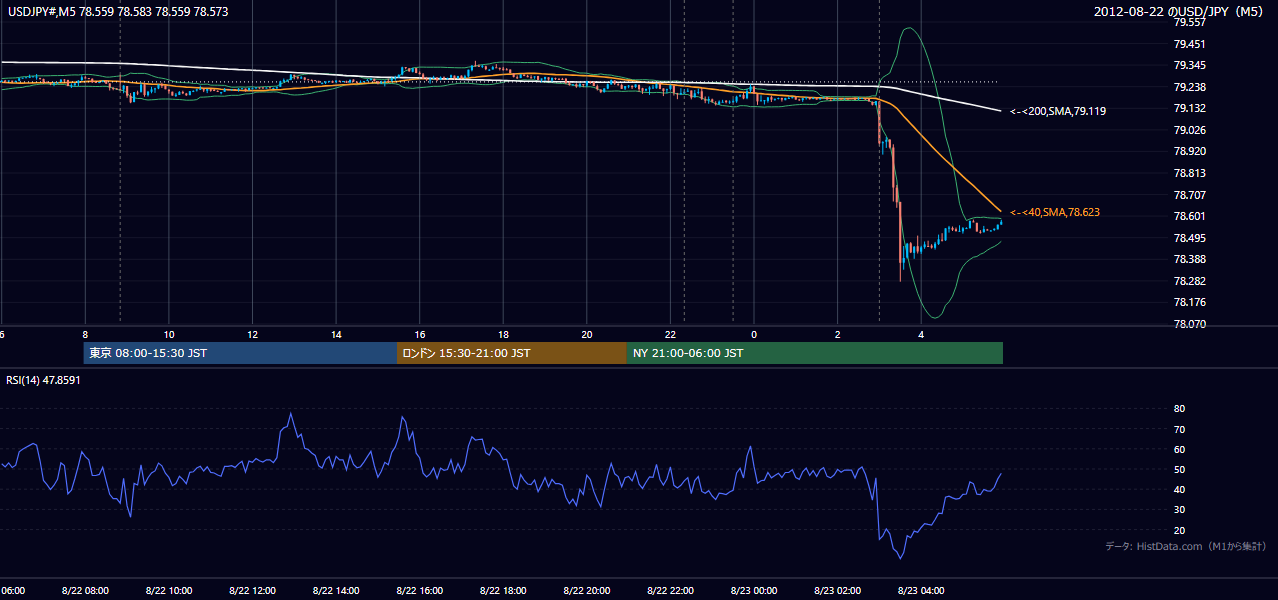Click the 東京 08:00-15:30 JST session bar
The width and height of the screenshot is (1278, 600).
click(240, 353)
